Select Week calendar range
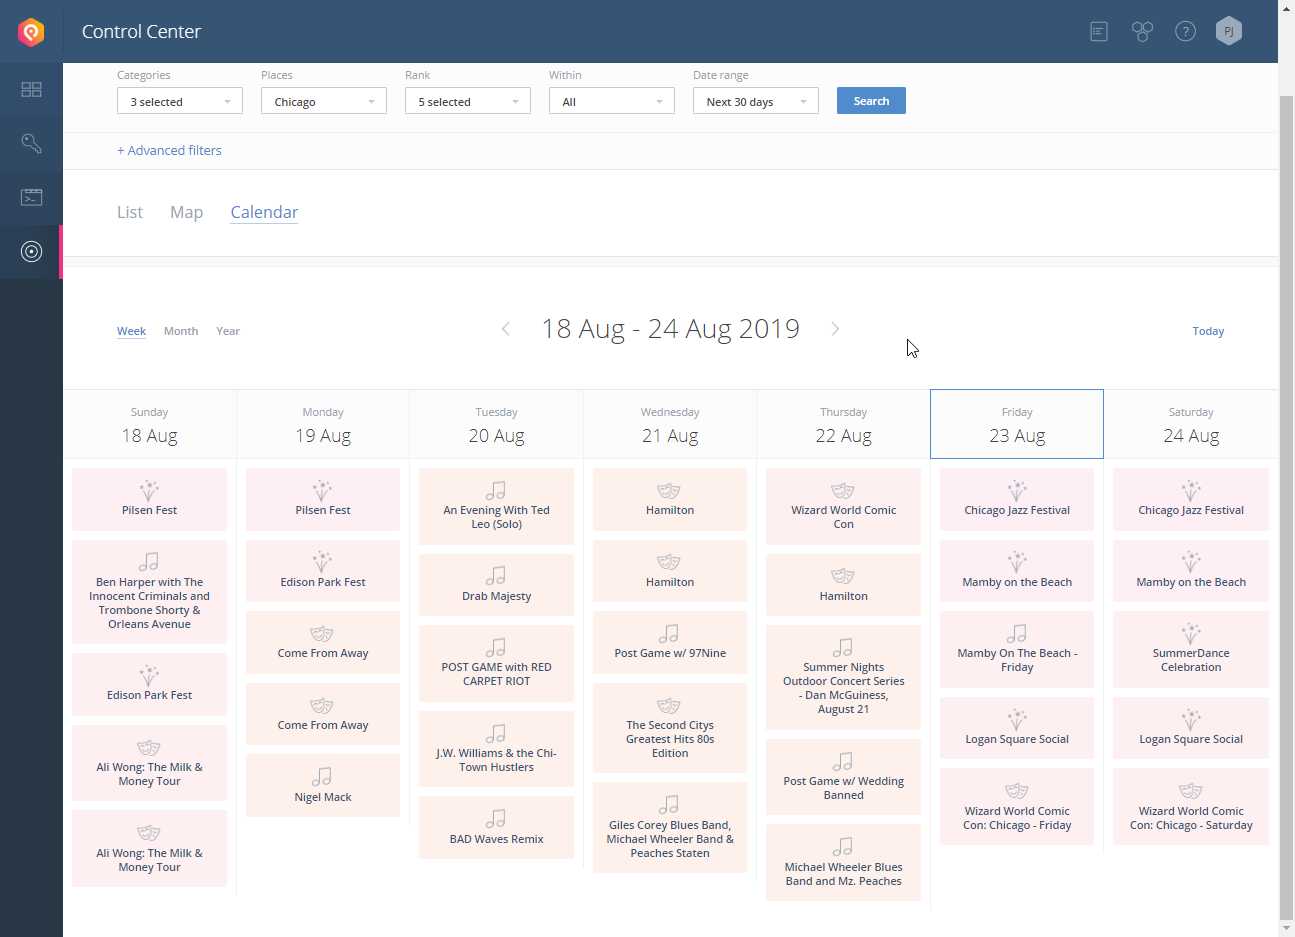This screenshot has height=937, width=1295. pos(131,331)
